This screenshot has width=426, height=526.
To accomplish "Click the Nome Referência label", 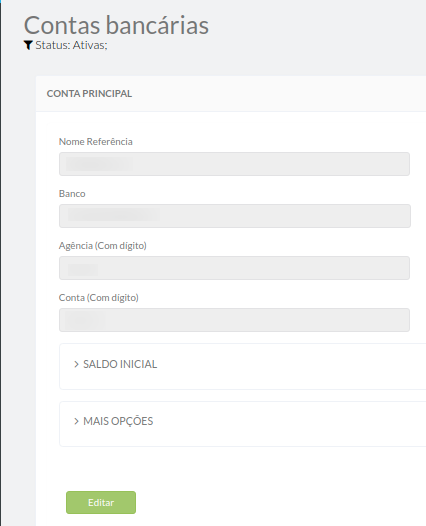I will pyautogui.click(x=96, y=142).
